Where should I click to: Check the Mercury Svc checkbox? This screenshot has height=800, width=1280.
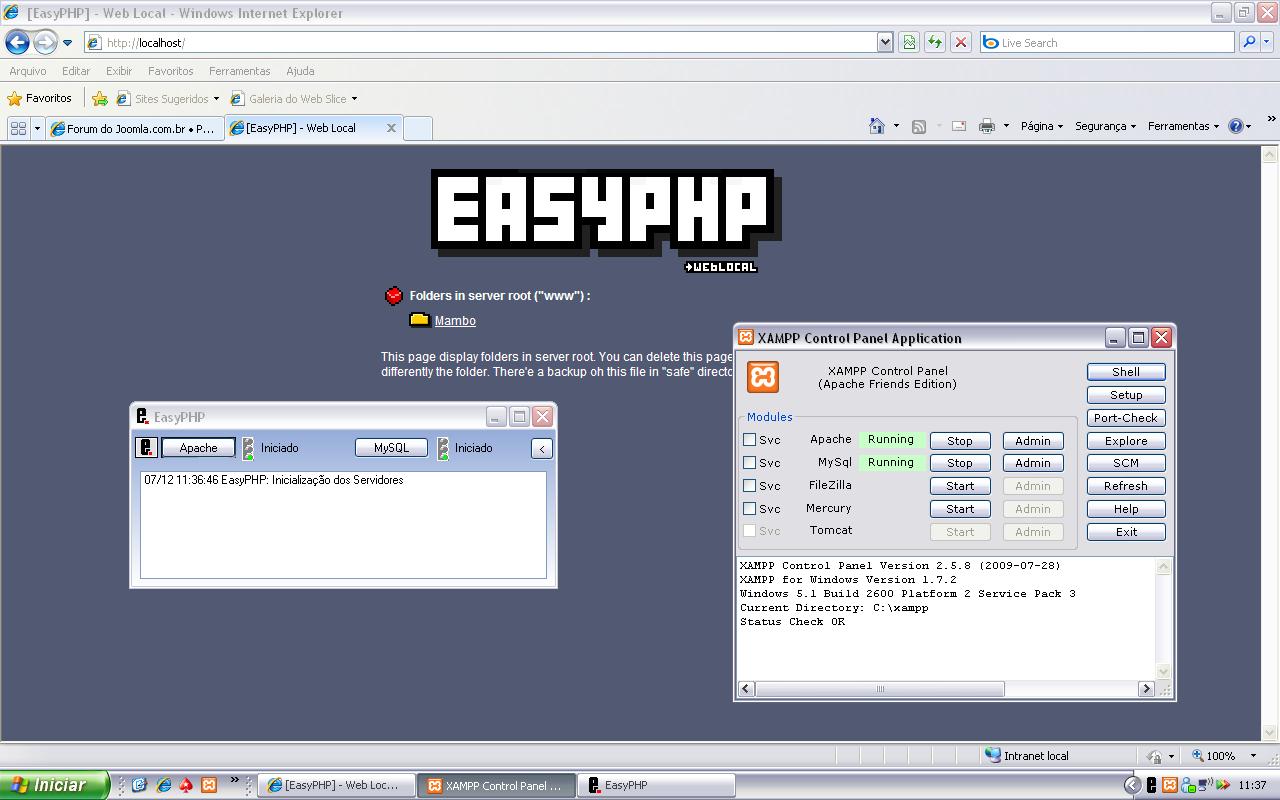[749, 508]
